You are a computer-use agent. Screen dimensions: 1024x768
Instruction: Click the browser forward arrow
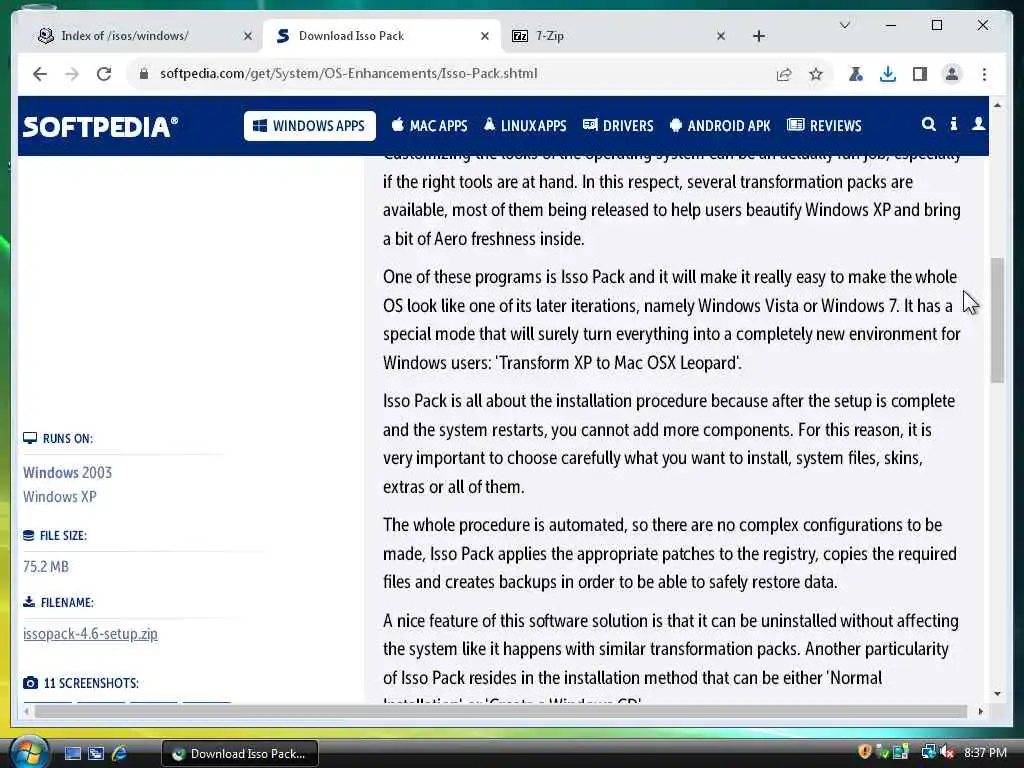pos(72,74)
